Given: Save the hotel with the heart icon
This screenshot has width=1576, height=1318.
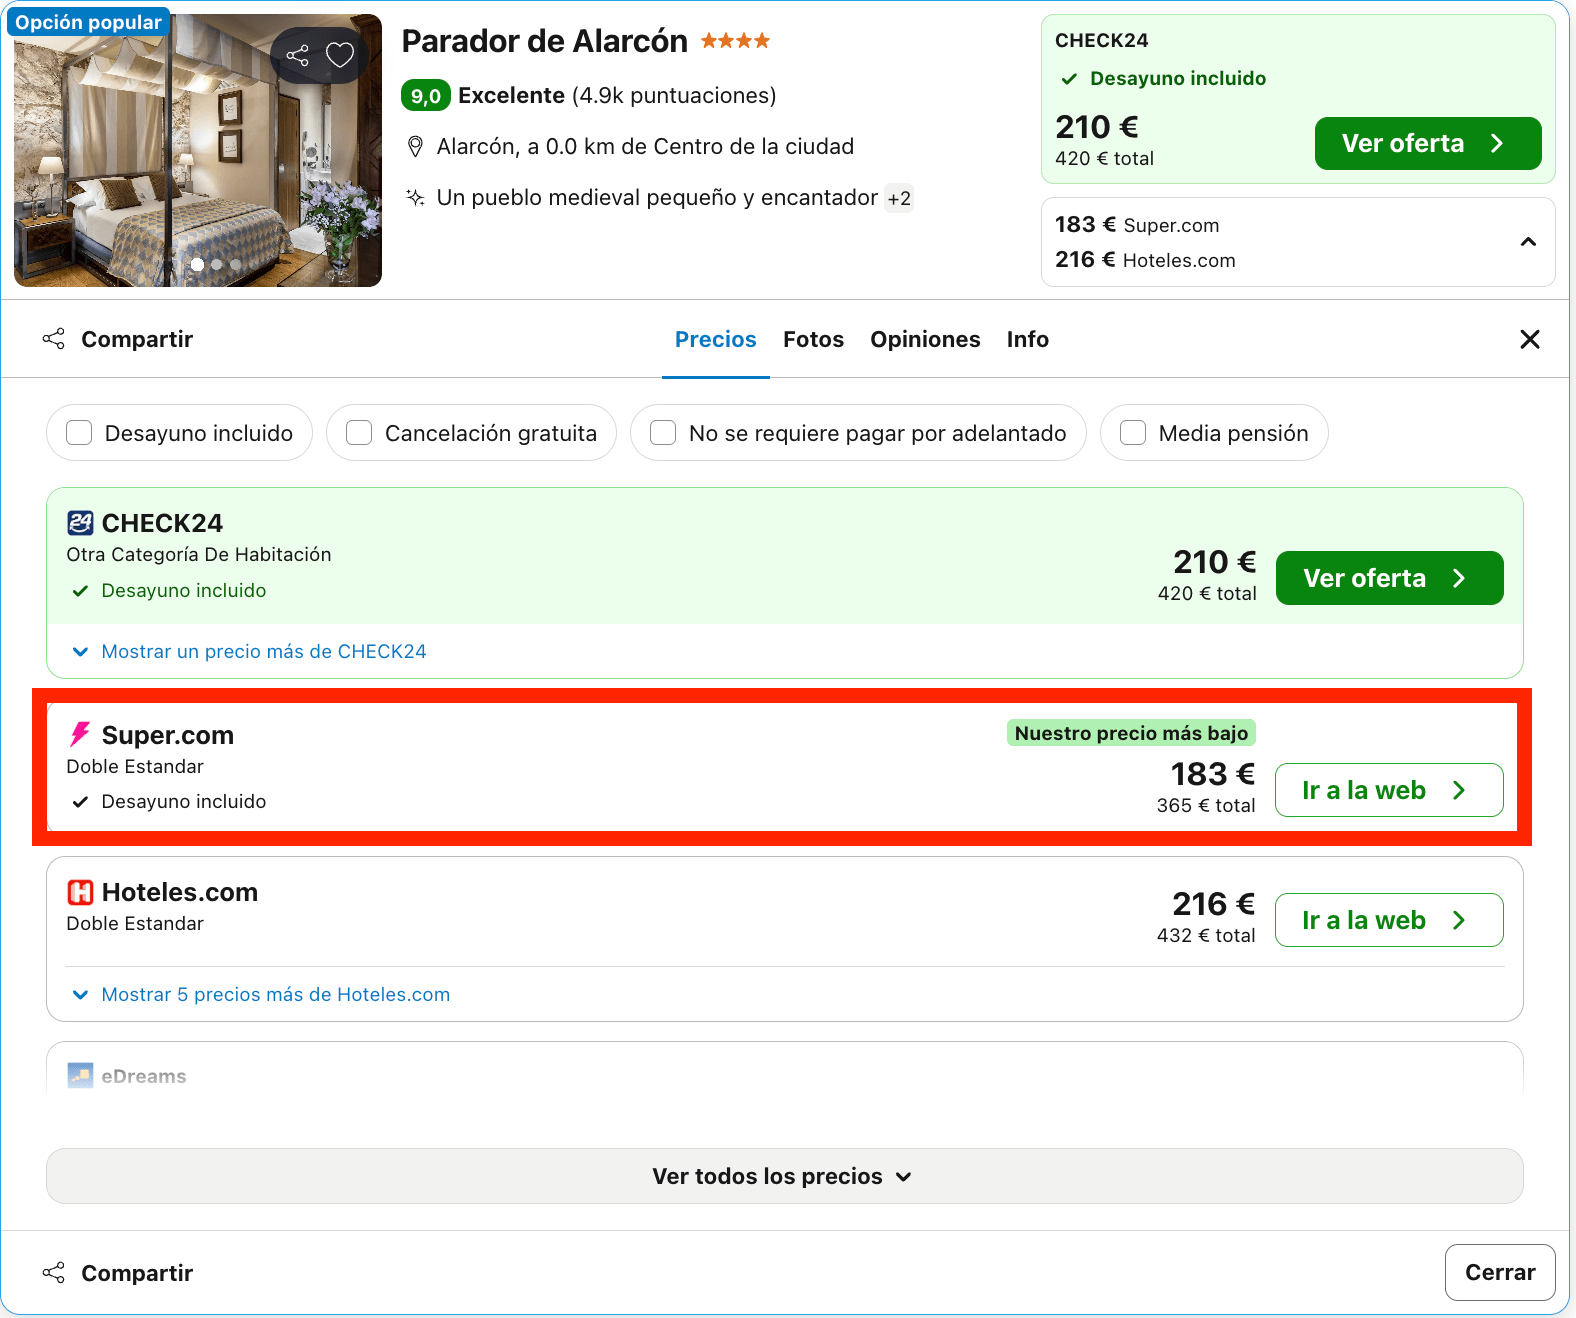Looking at the screenshot, I should point(340,55).
